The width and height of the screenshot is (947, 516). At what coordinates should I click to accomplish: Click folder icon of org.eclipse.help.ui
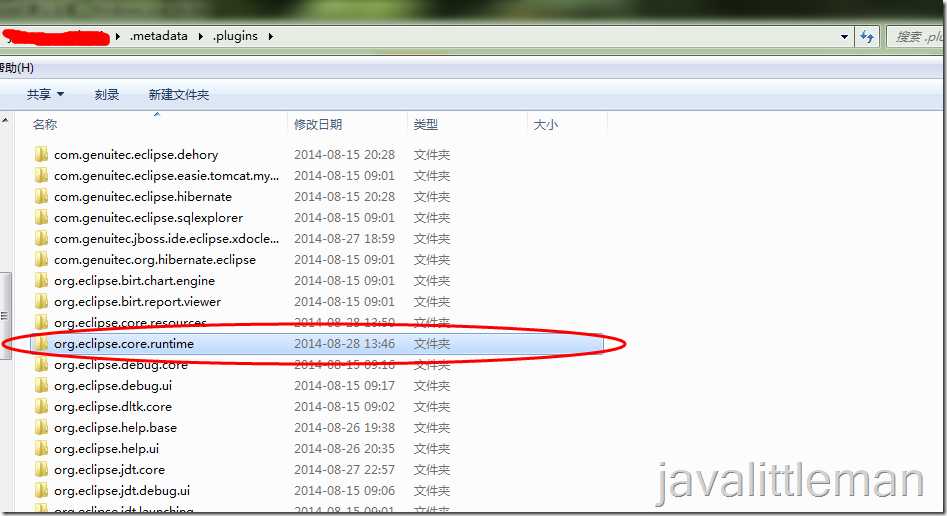(x=41, y=448)
